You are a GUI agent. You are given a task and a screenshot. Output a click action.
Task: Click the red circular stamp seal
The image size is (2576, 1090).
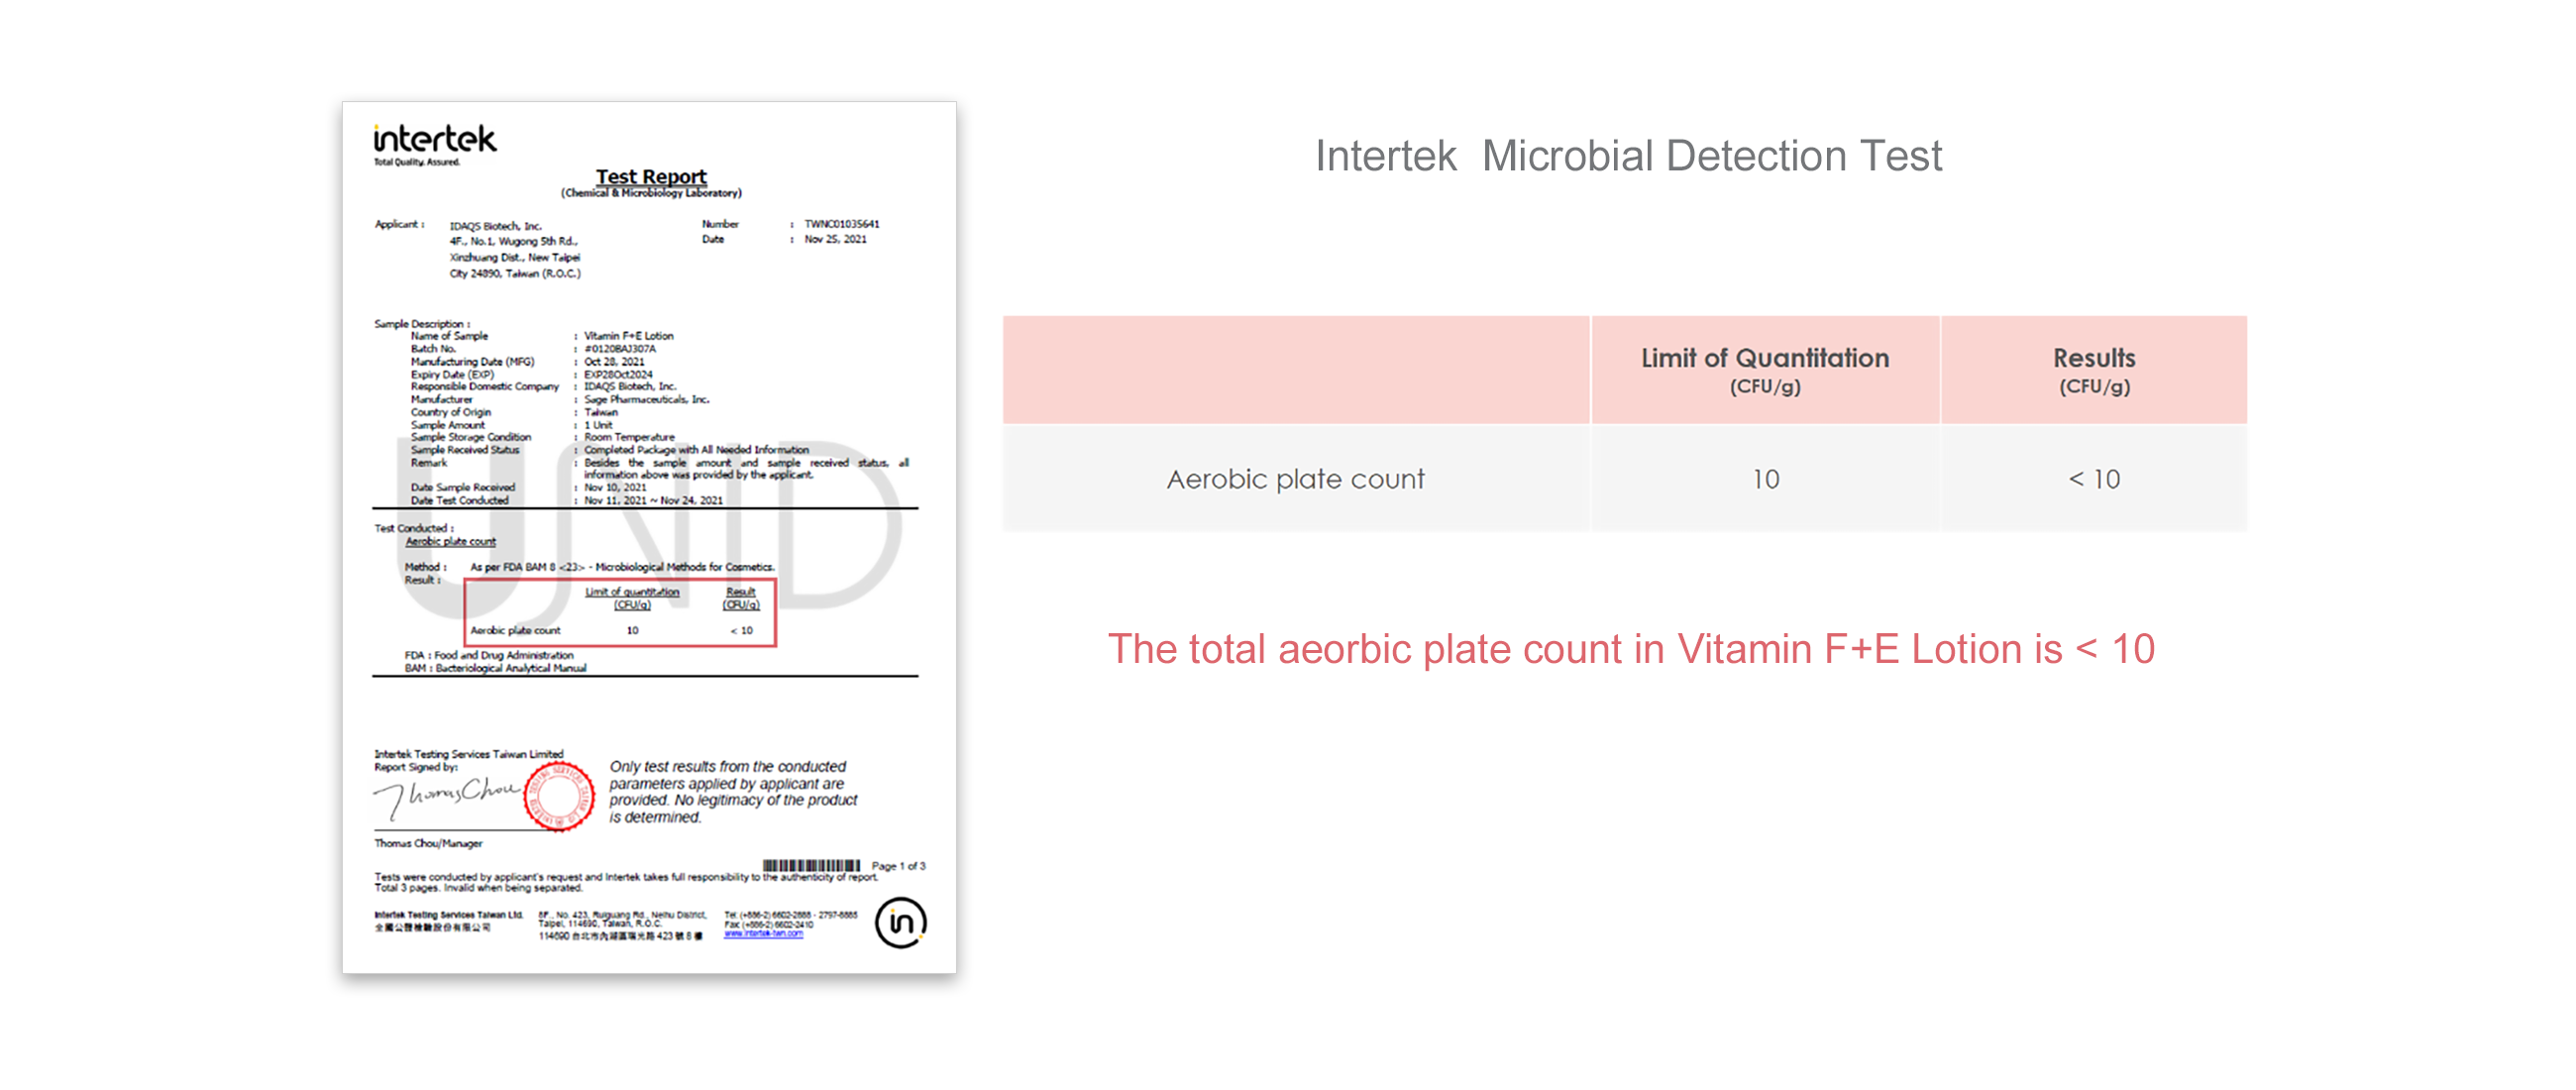[x=558, y=796]
